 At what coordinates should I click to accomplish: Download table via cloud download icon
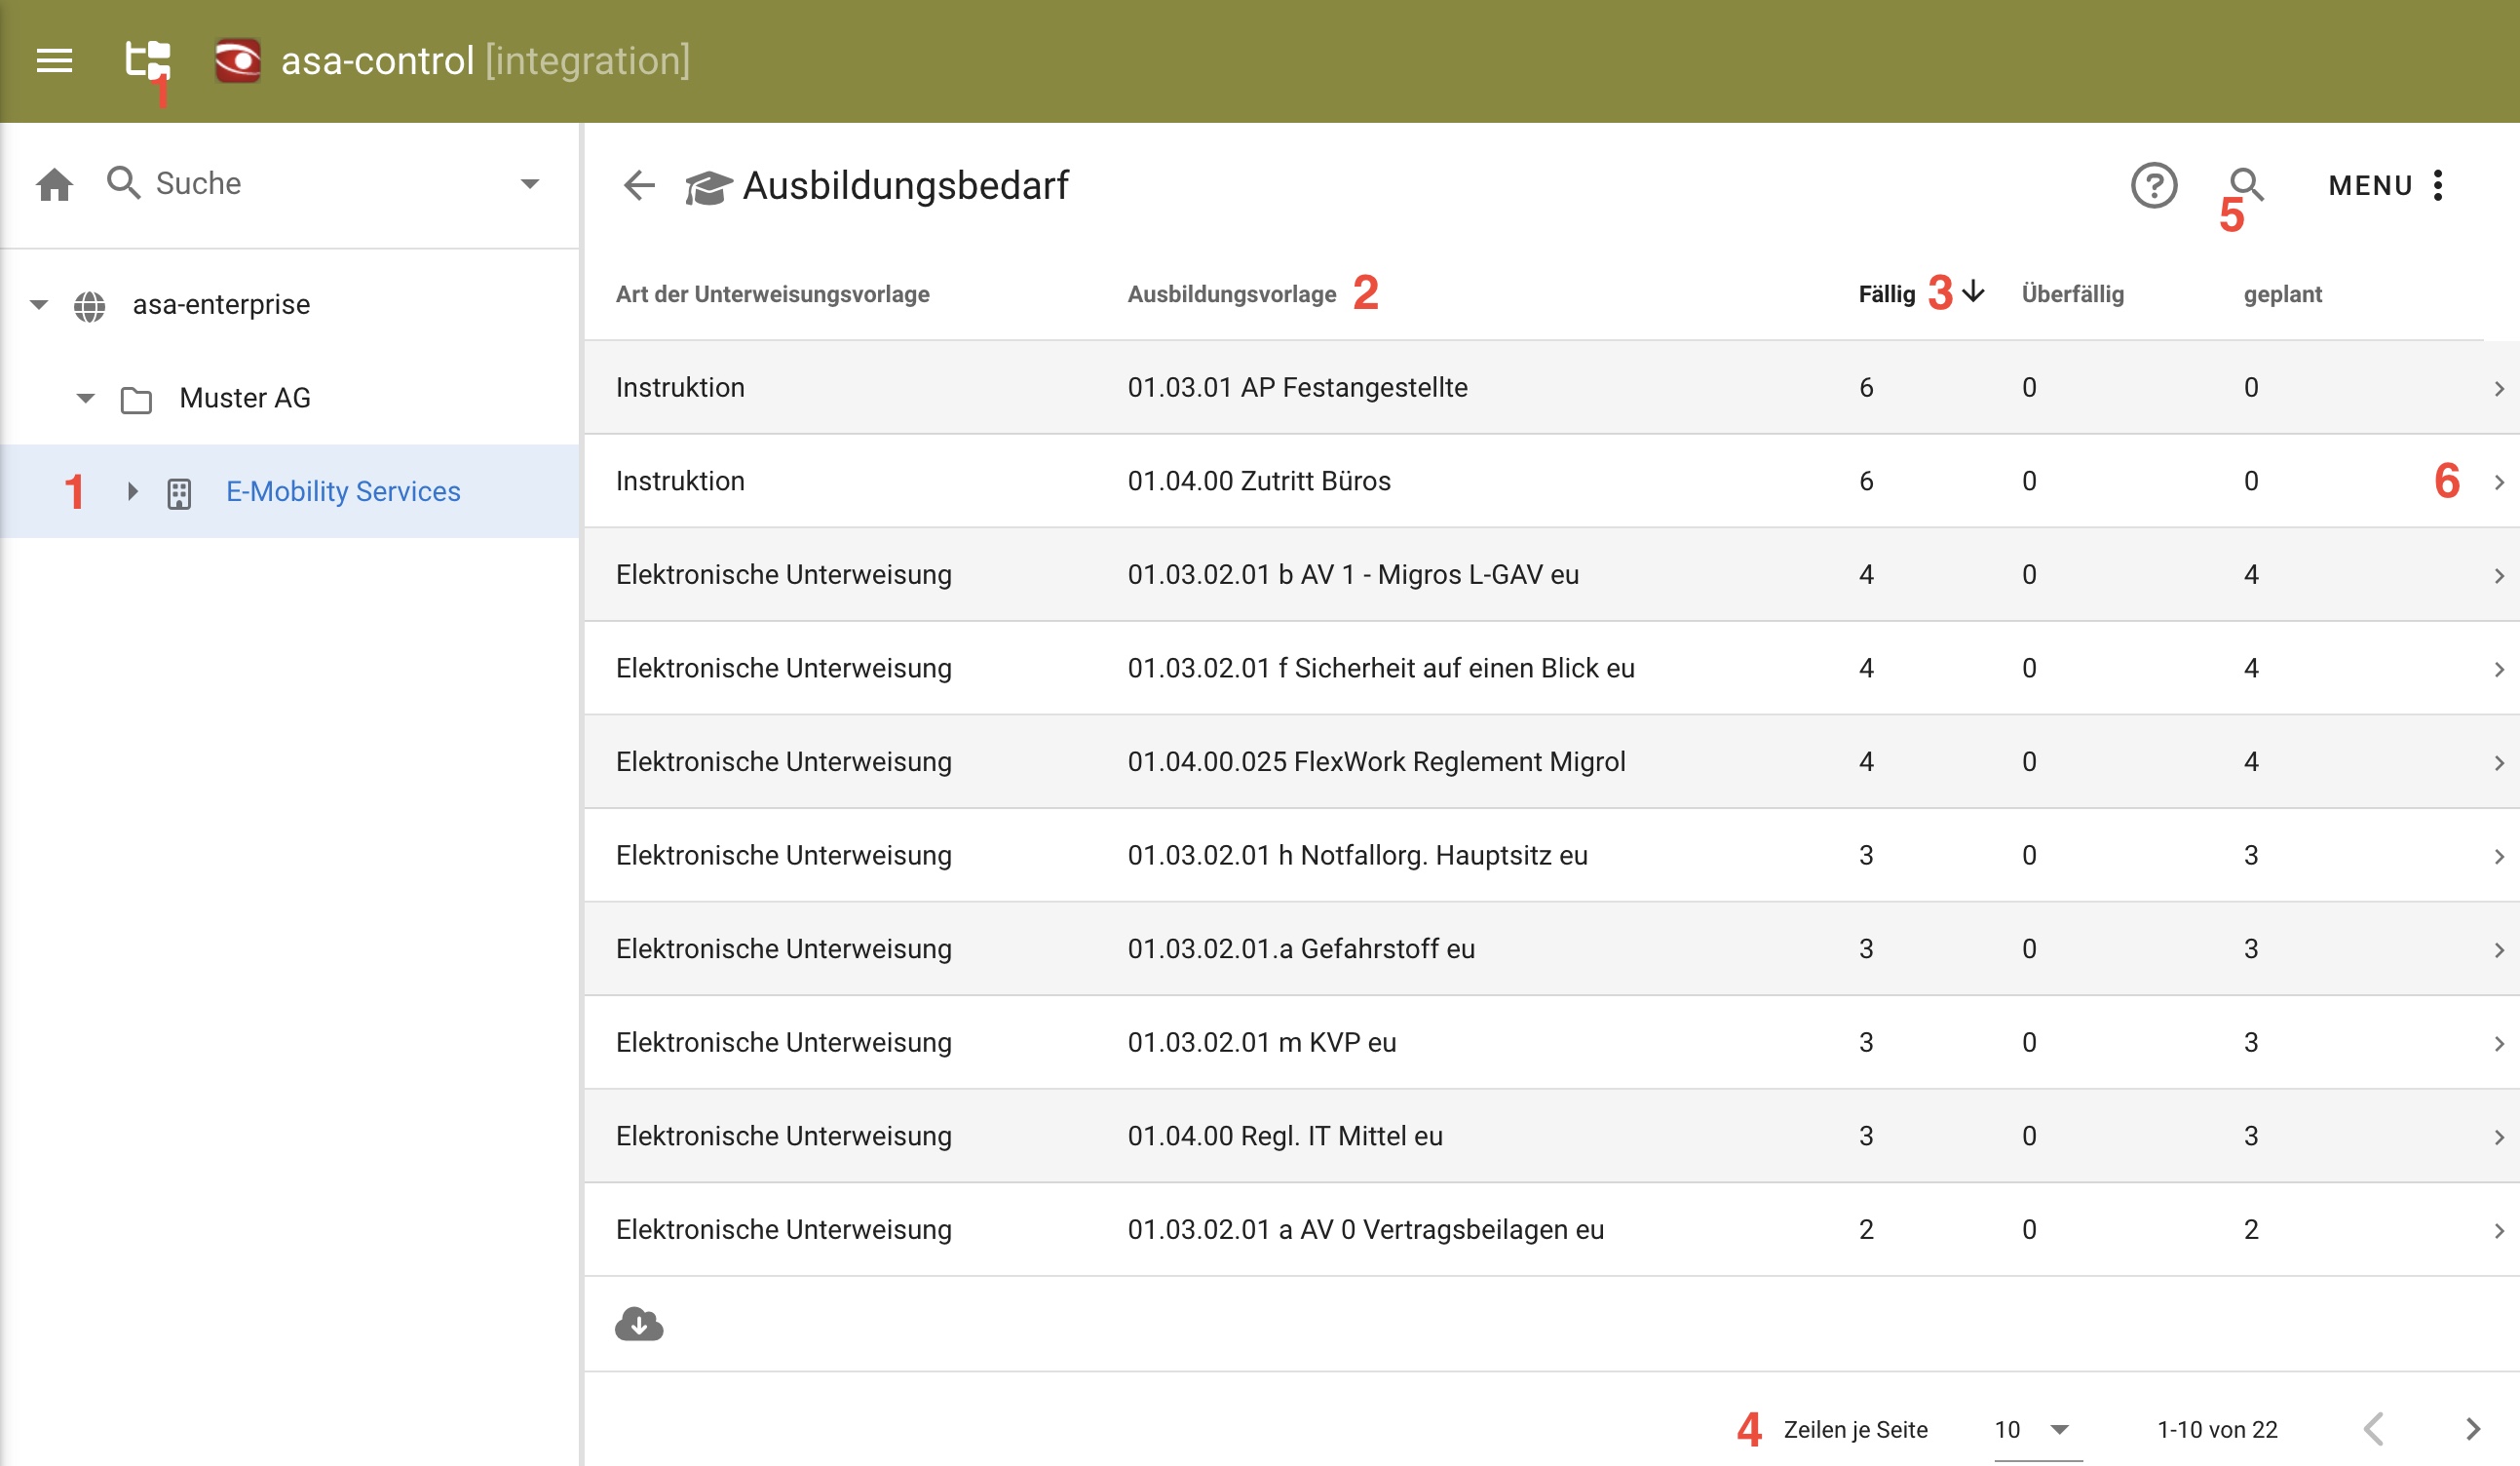point(639,1324)
